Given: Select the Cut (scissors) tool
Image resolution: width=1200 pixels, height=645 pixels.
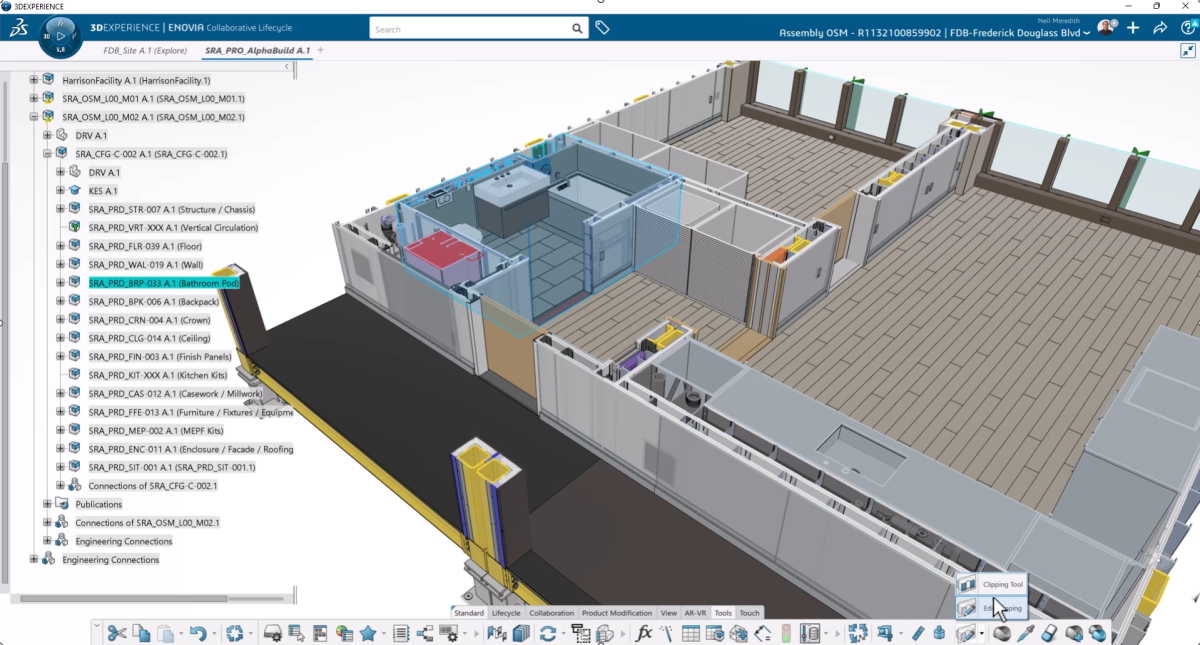Looking at the screenshot, I should click(x=117, y=631).
